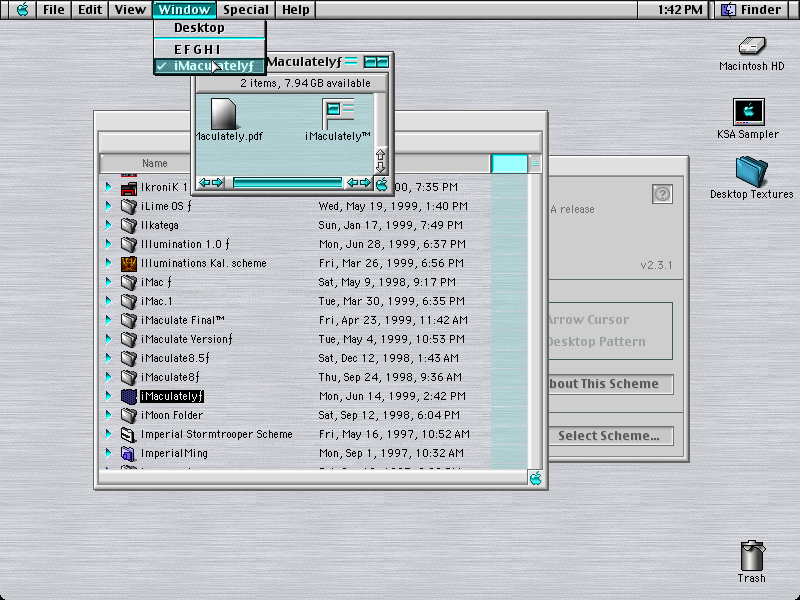Select the Desktop Textures folder icon
Viewport: 800px width, 600px height.
tap(752, 172)
